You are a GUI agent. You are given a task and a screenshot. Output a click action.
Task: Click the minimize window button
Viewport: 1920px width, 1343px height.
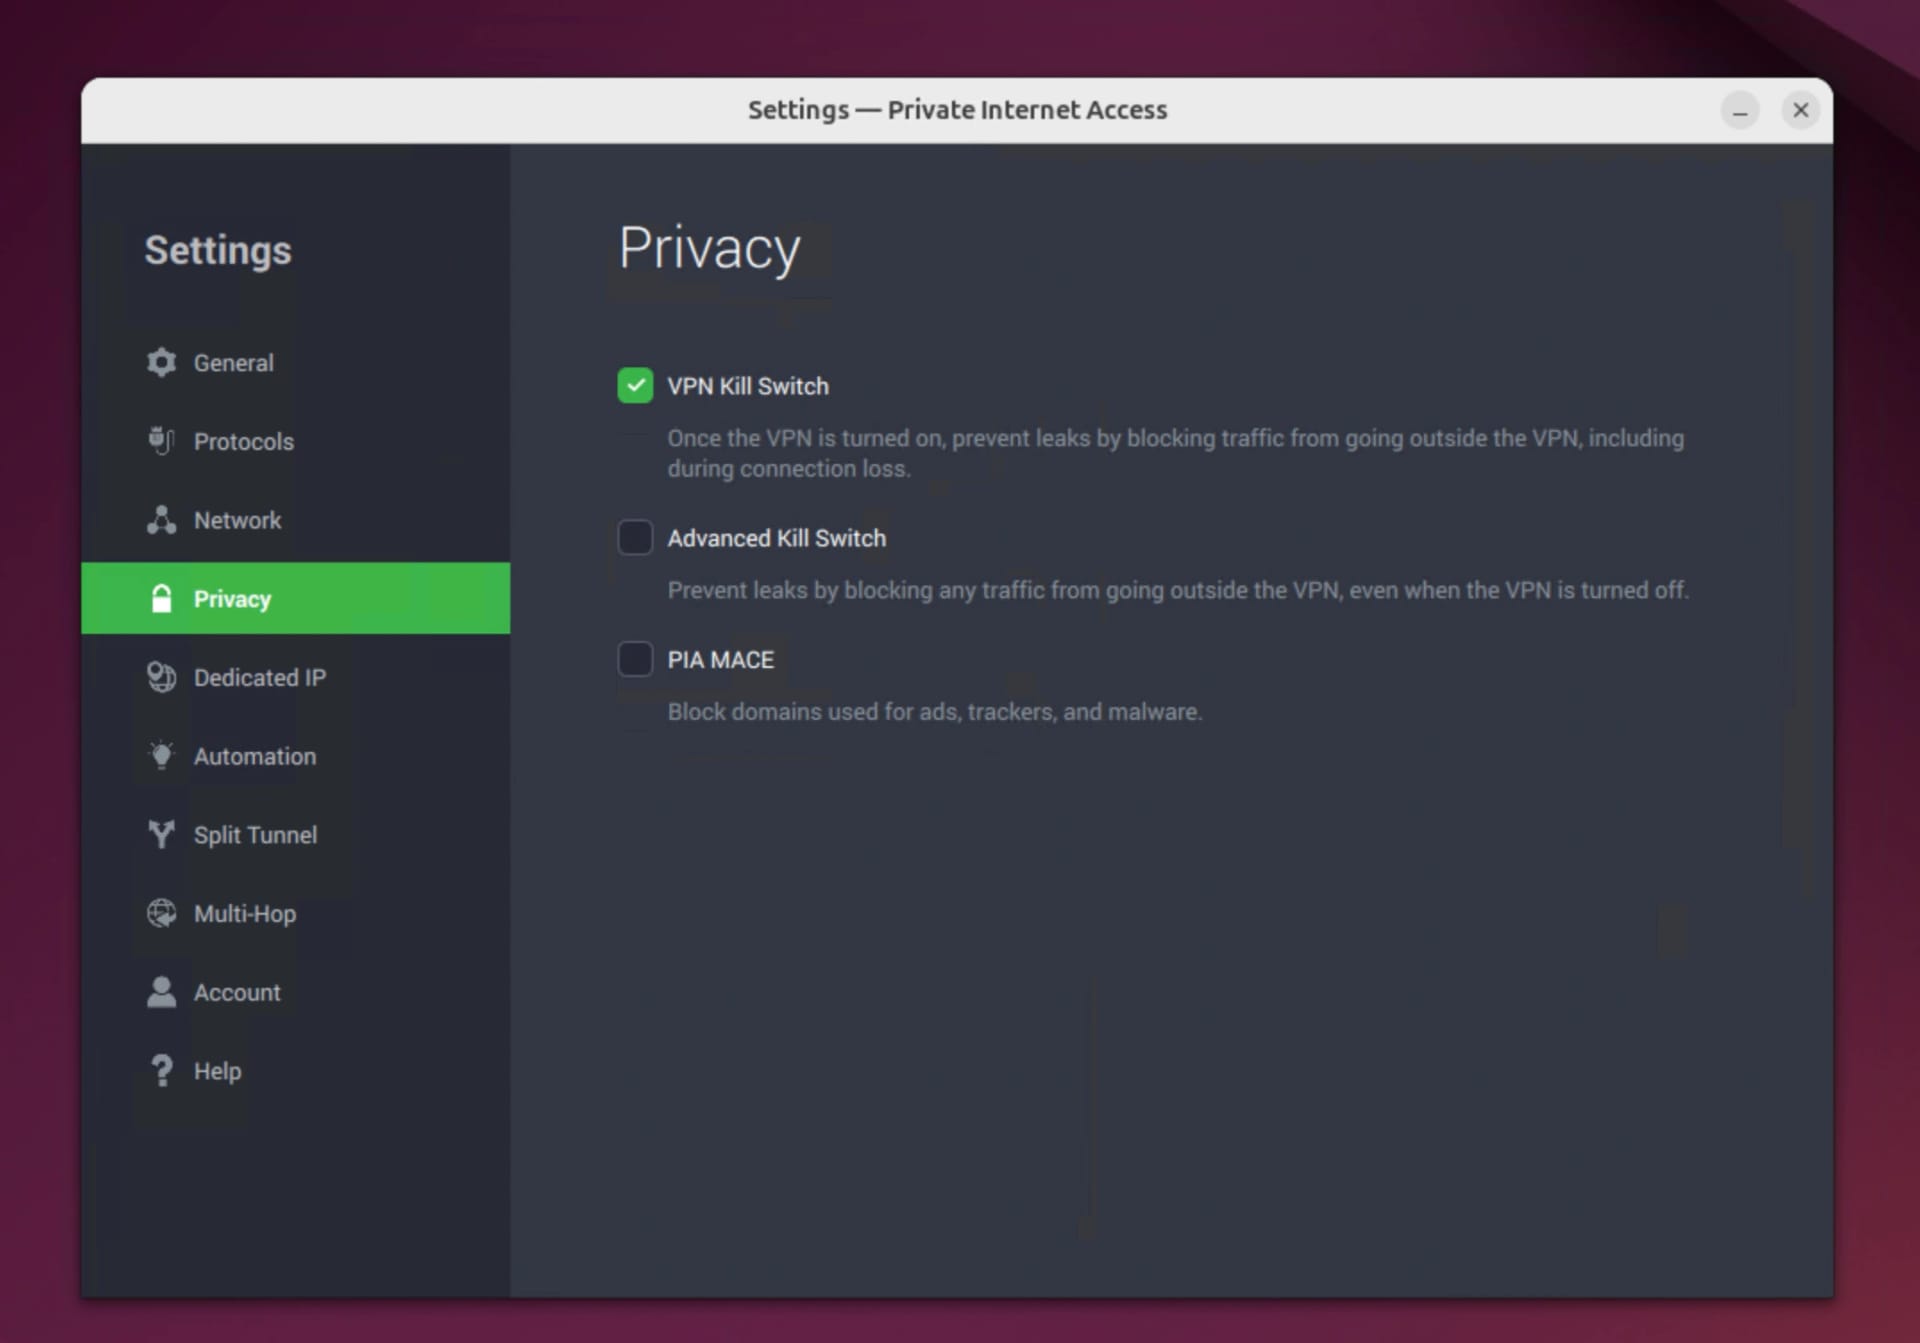click(x=1739, y=109)
